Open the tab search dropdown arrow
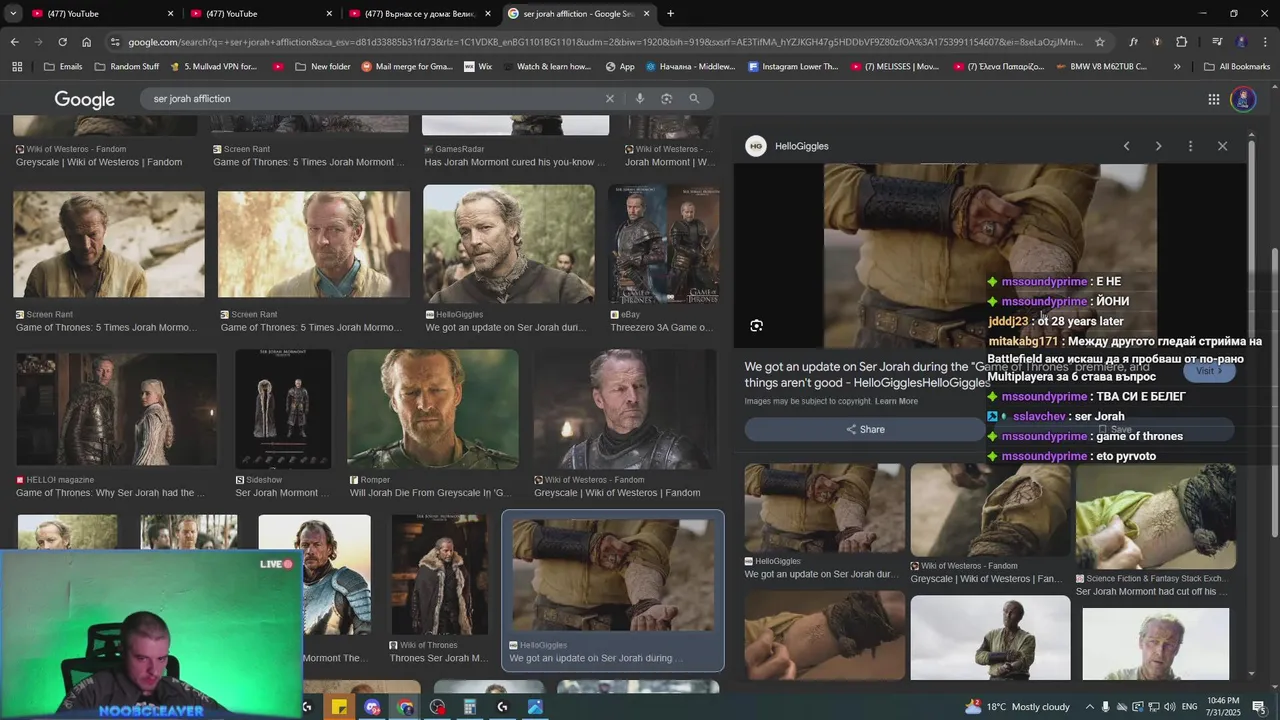Image resolution: width=1280 pixels, height=720 pixels. point(13,14)
